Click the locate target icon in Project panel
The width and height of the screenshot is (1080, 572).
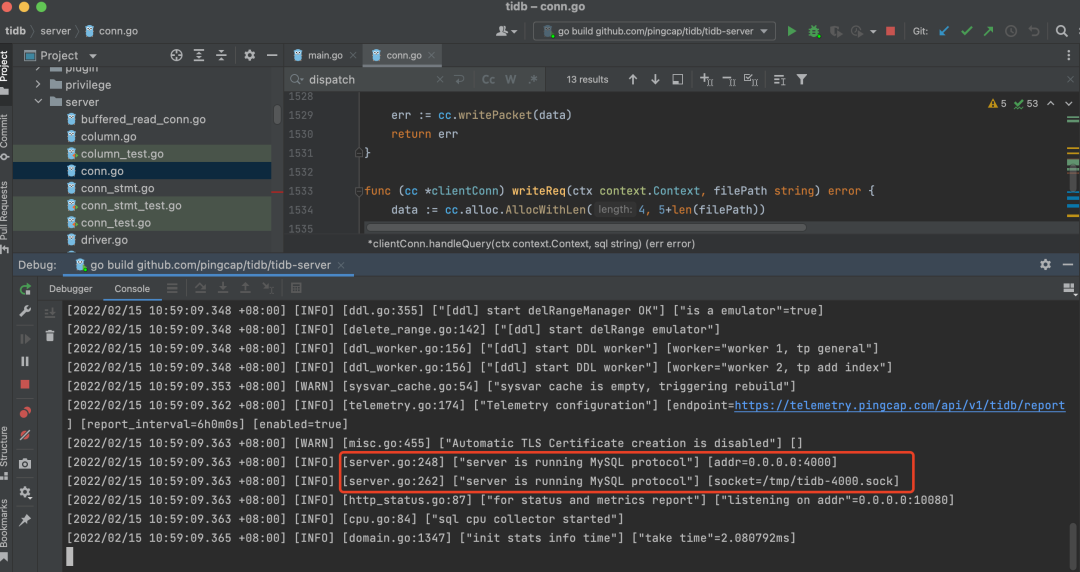point(177,56)
